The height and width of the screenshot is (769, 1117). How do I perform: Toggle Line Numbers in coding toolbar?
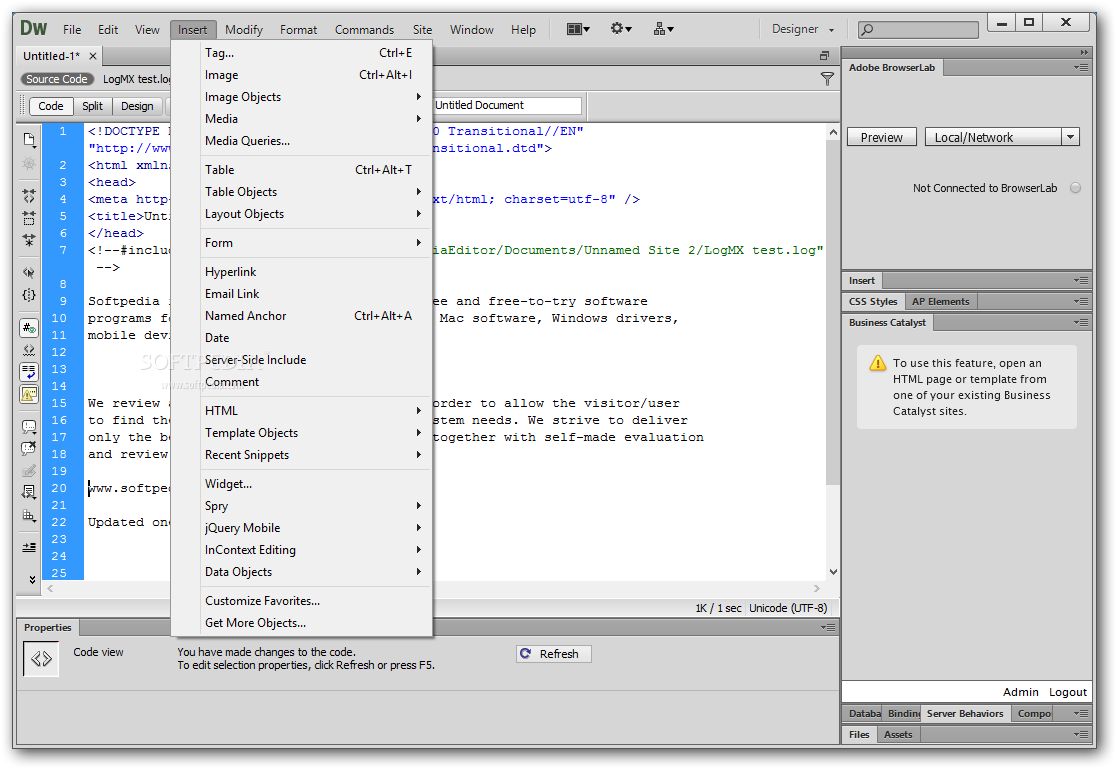click(28, 328)
